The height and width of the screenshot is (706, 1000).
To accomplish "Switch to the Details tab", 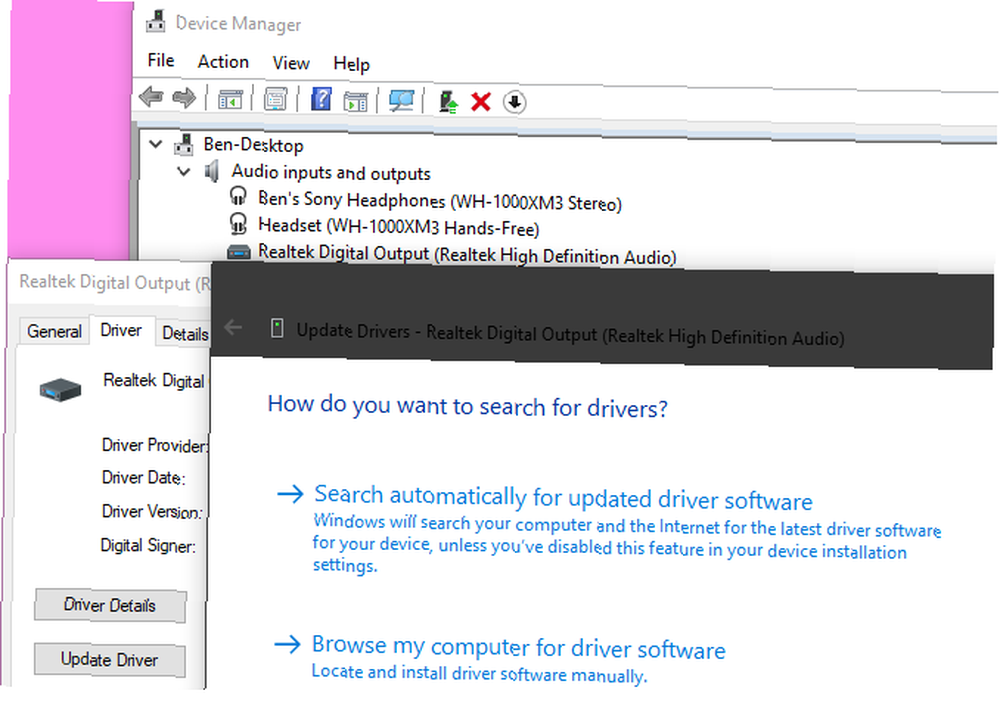I will point(184,334).
